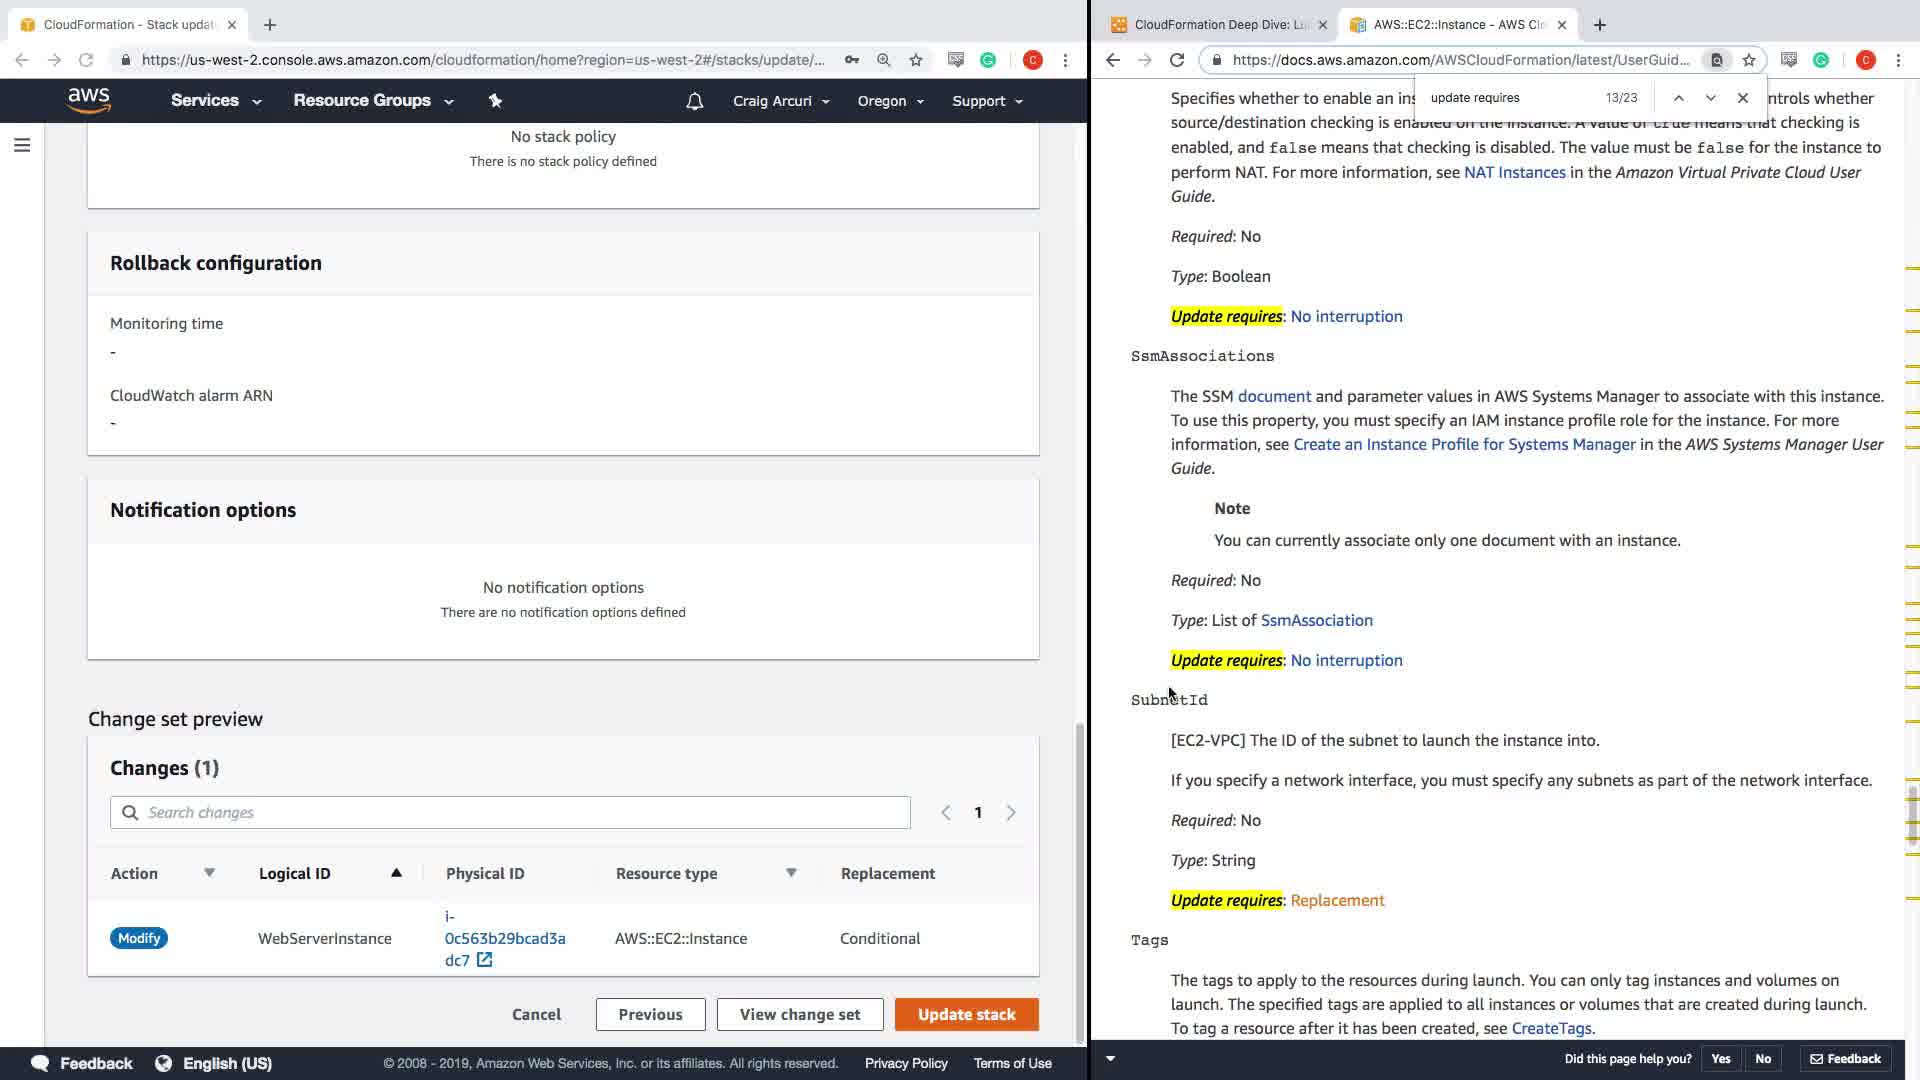This screenshot has width=1920, height=1080.
Task: Open the Replacement update link
Action: point(1337,900)
